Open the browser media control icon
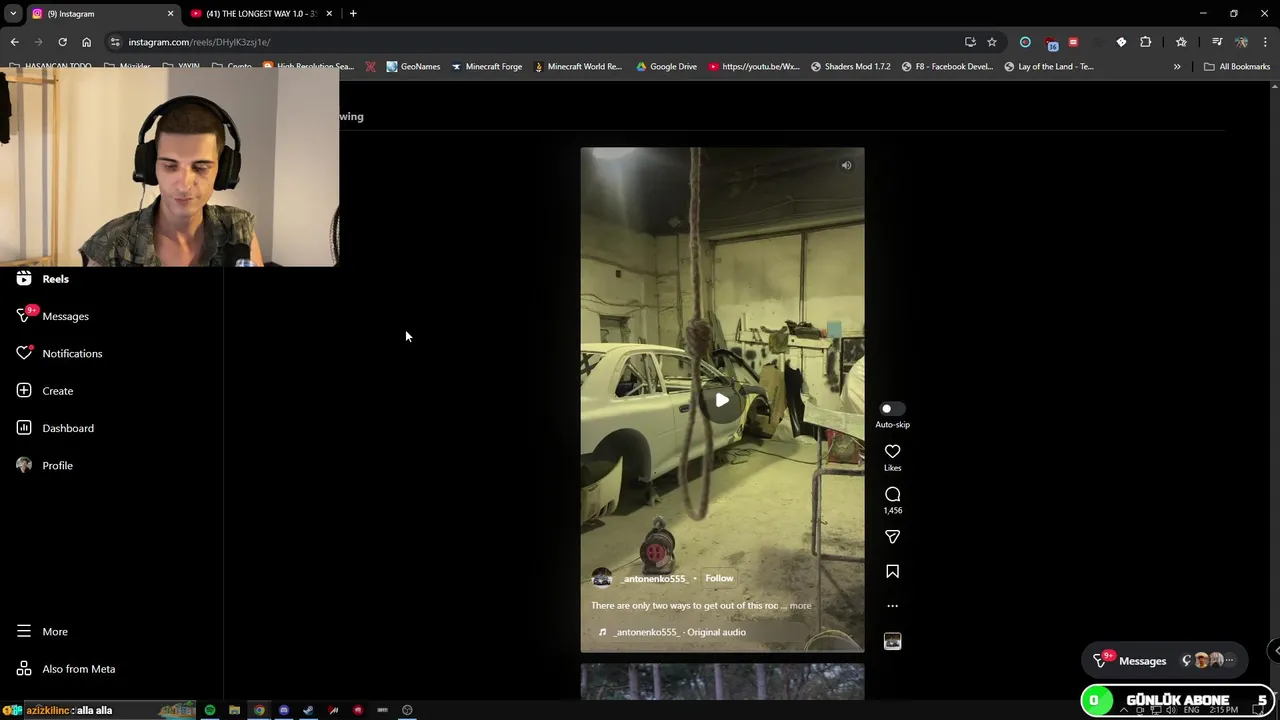1280x720 pixels. click(x=1217, y=42)
